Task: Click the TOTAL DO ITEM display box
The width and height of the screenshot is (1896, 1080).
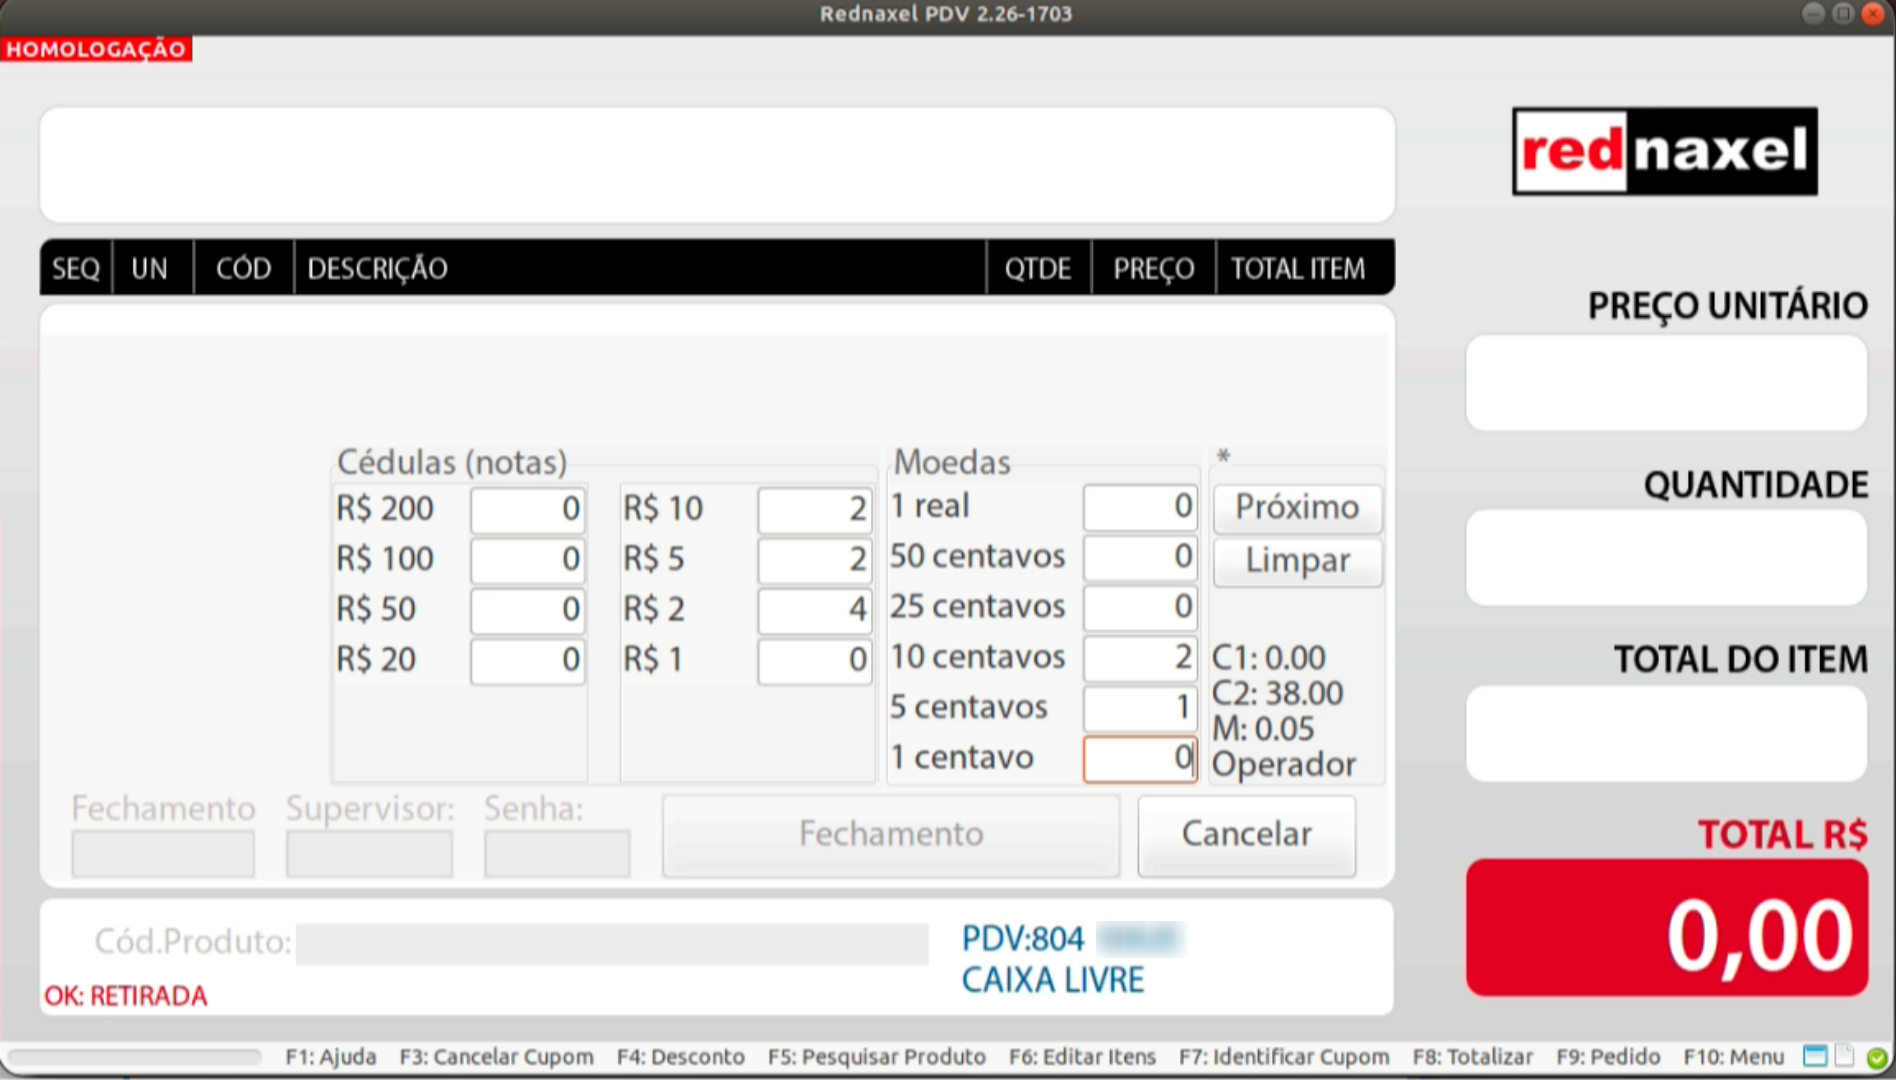Action: pos(1667,733)
